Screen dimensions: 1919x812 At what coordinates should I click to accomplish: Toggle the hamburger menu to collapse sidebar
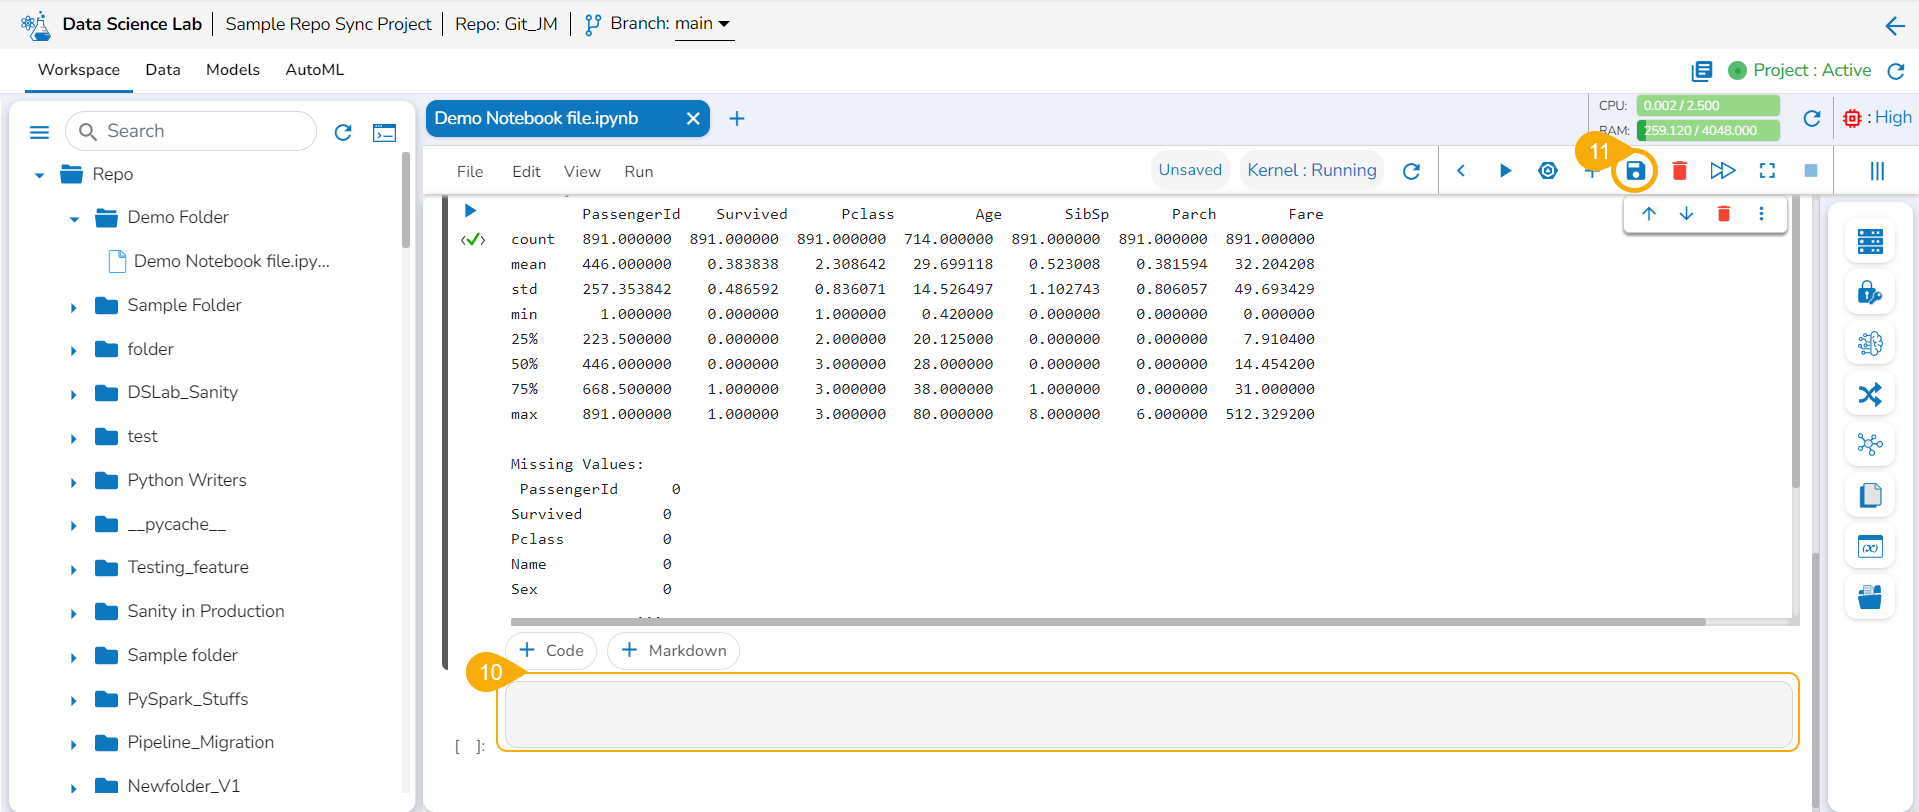(40, 132)
